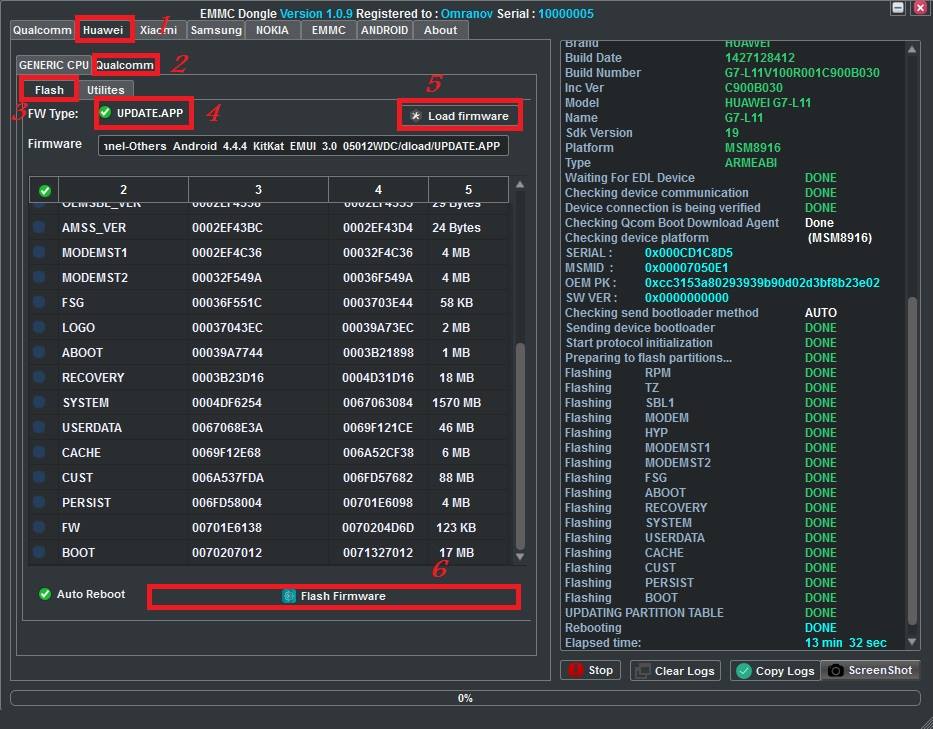The height and width of the screenshot is (729, 933).
Task: Select the Qualcomm sub-tab under Huawei
Action: pos(125,65)
